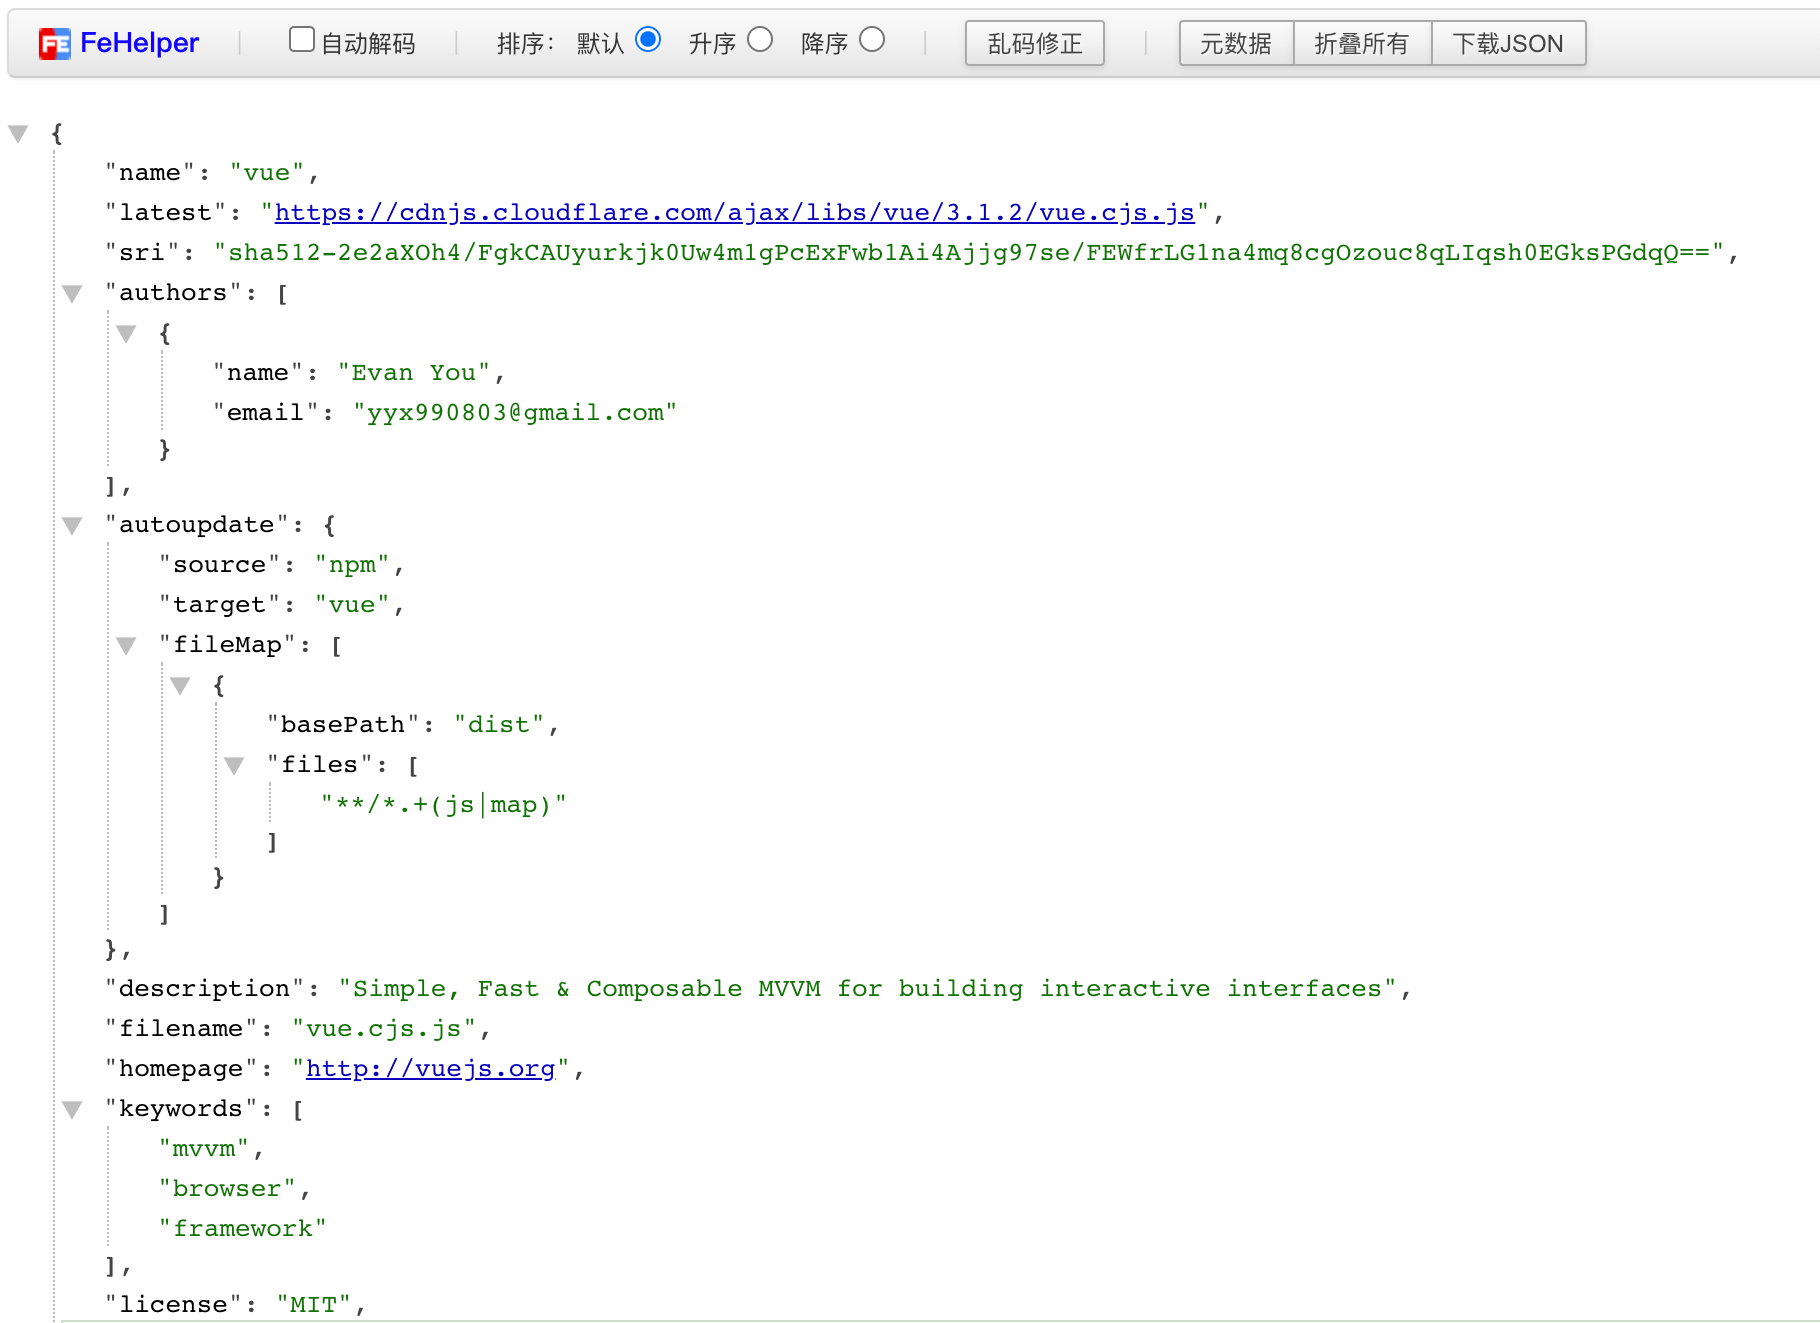Click the "npm" source value
This screenshot has height=1323, width=1820.
click(x=352, y=565)
